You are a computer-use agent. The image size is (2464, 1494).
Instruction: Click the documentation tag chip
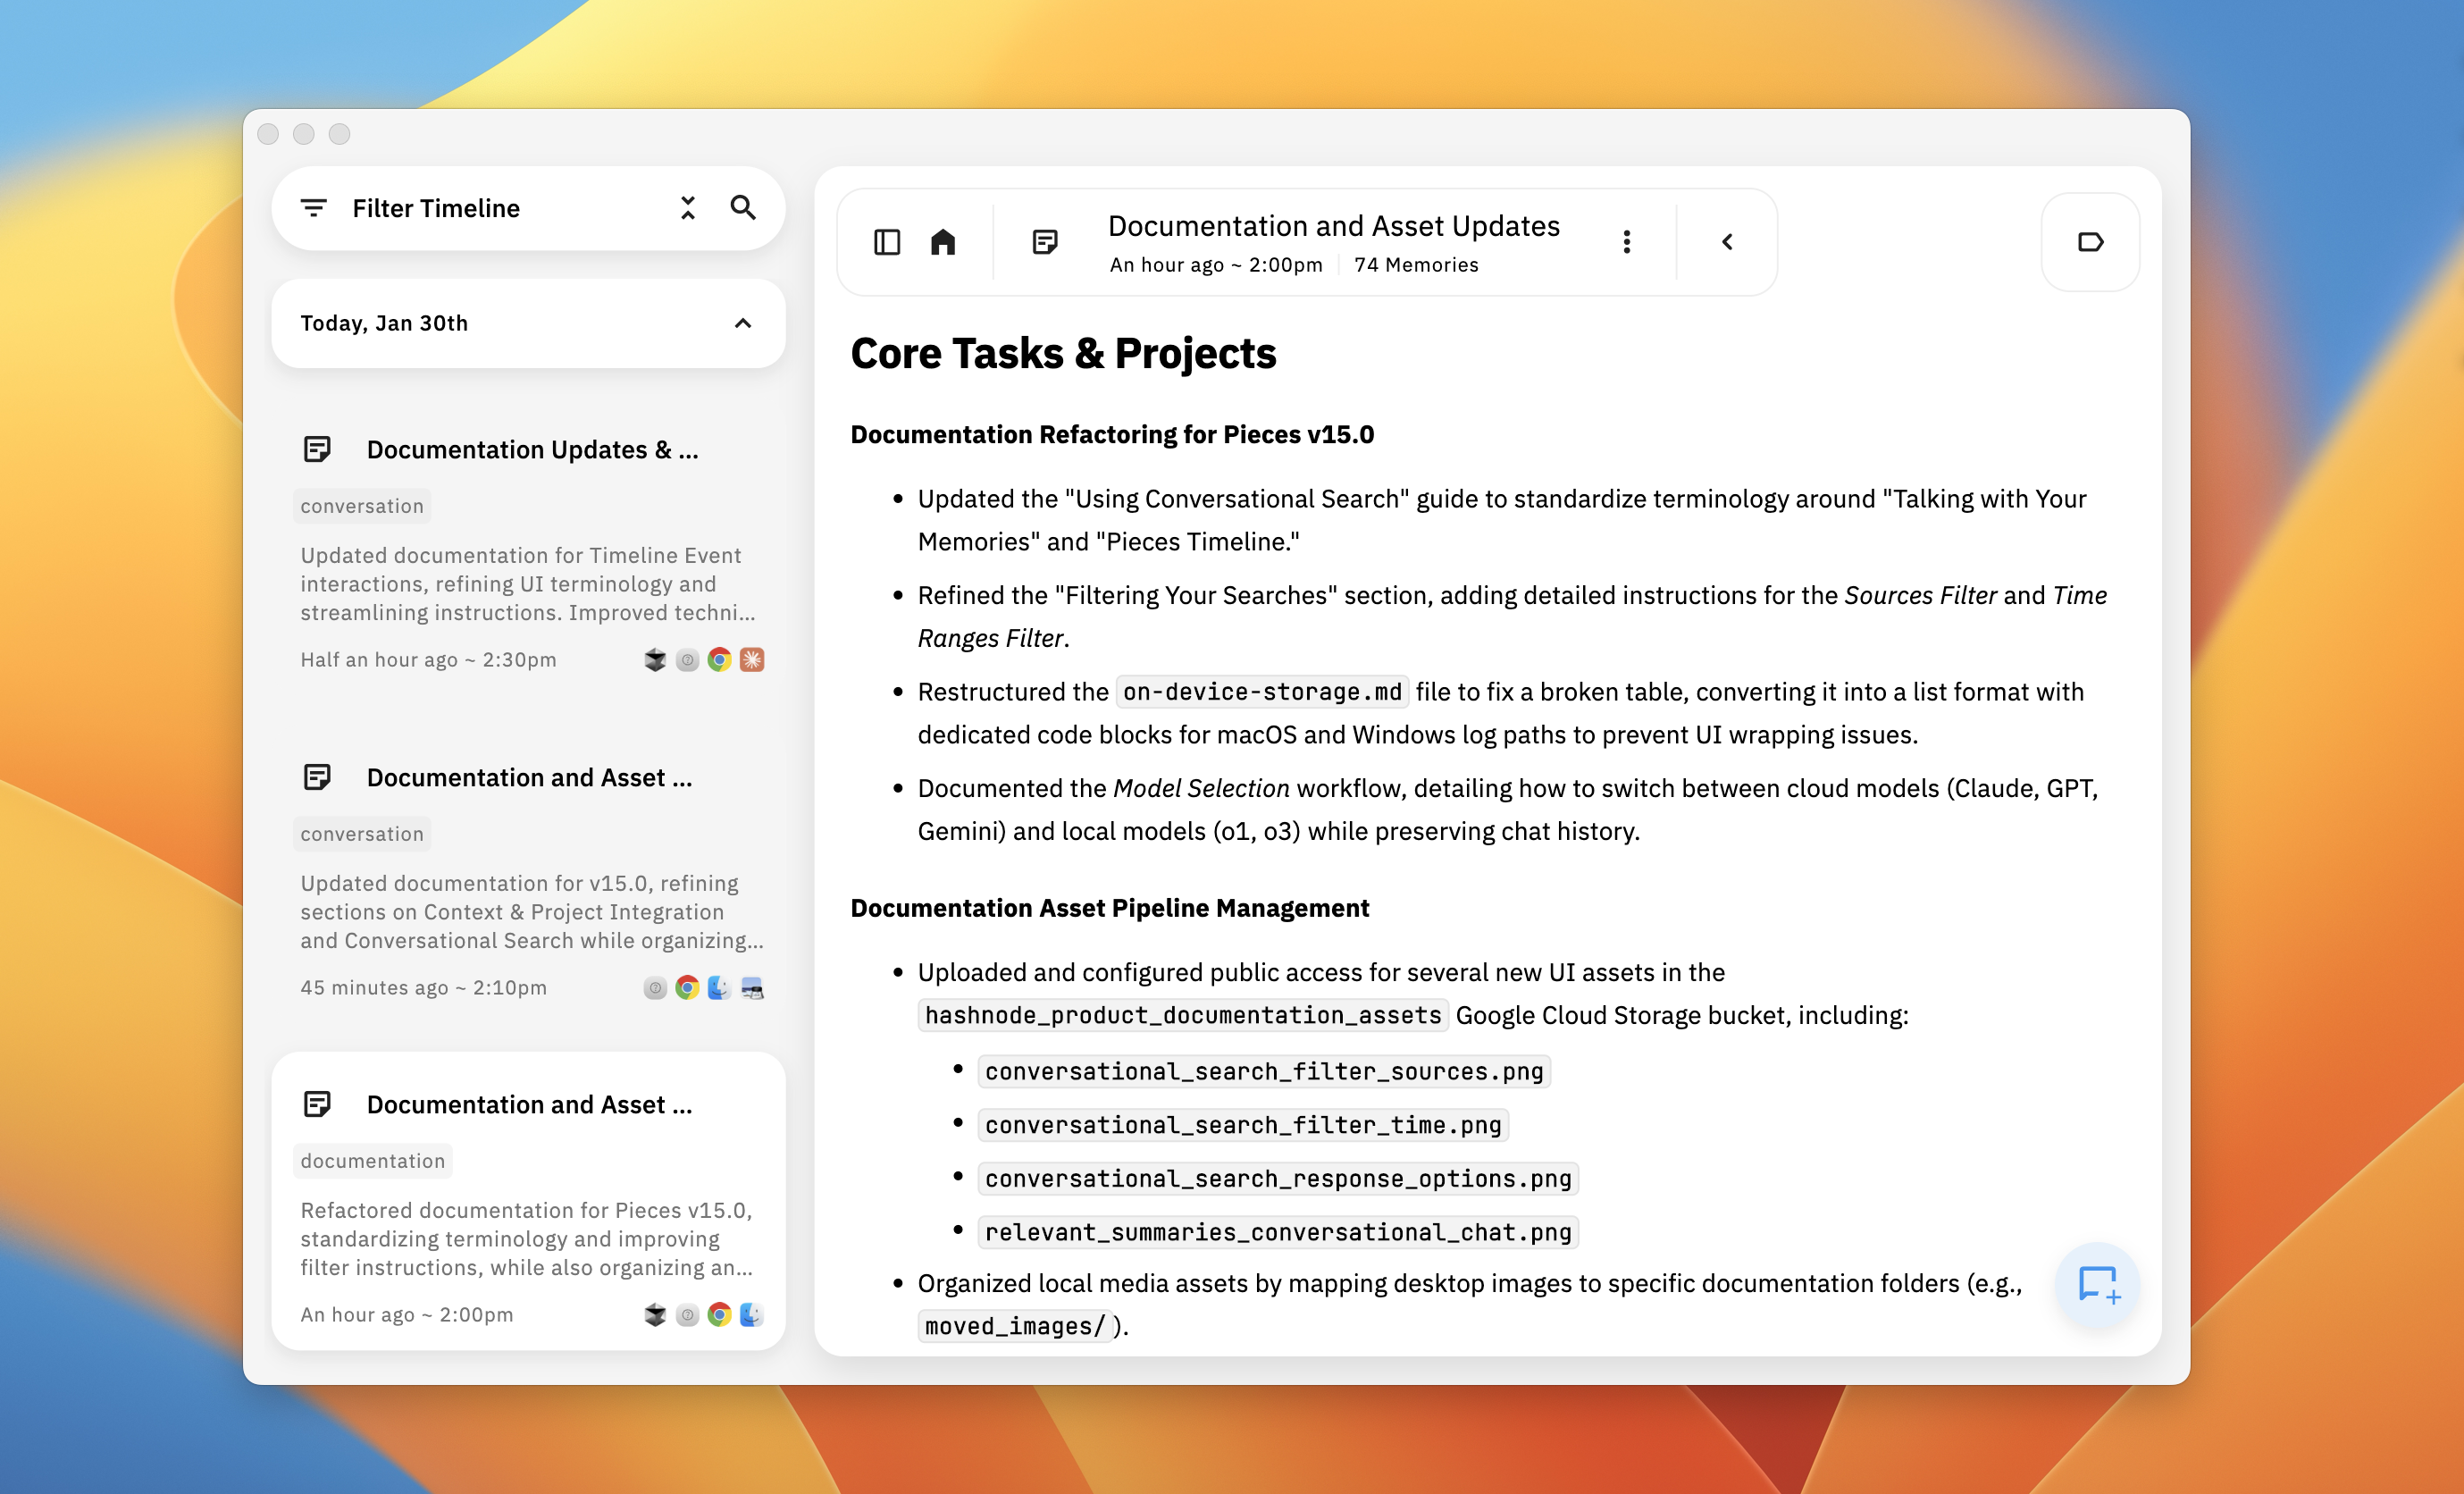373,1161
